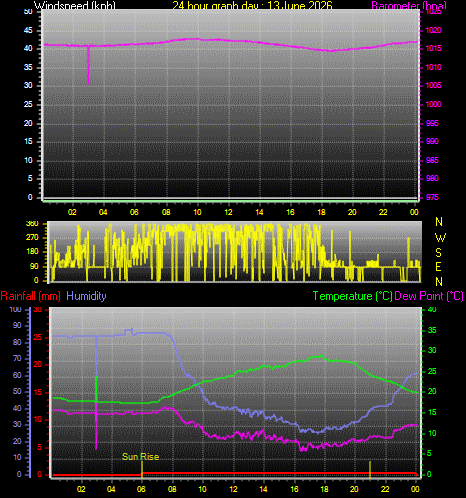Click the Temperature (°C) legend label
466x498 pixels.
[x=353, y=296]
